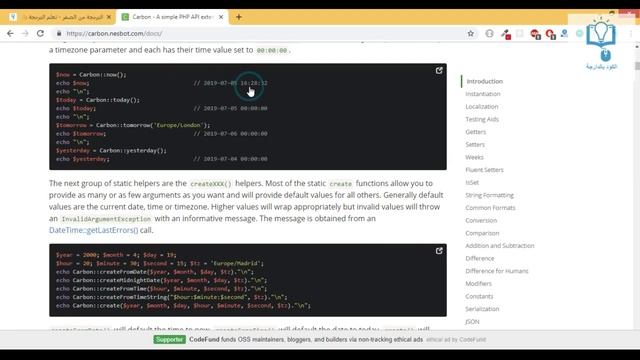The height and width of the screenshot is (360, 640).
Task: Click the page's vertical scrollbar thumb
Action: 637,66
